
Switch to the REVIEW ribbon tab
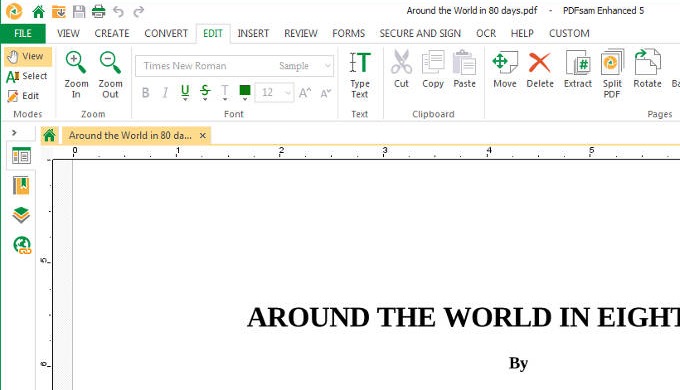coord(301,33)
